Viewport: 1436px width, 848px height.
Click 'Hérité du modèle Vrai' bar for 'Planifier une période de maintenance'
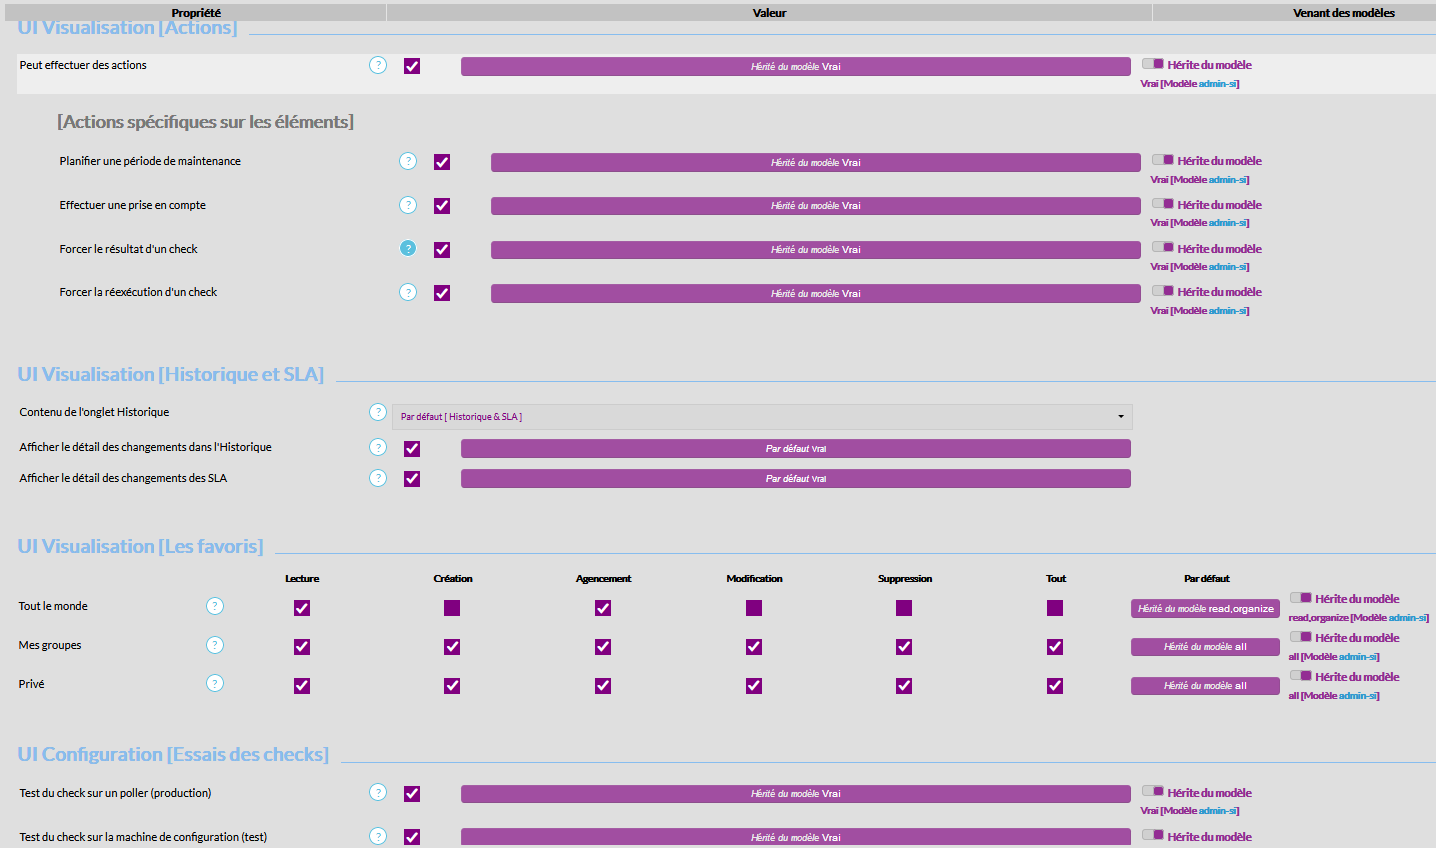[x=815, y=162]
